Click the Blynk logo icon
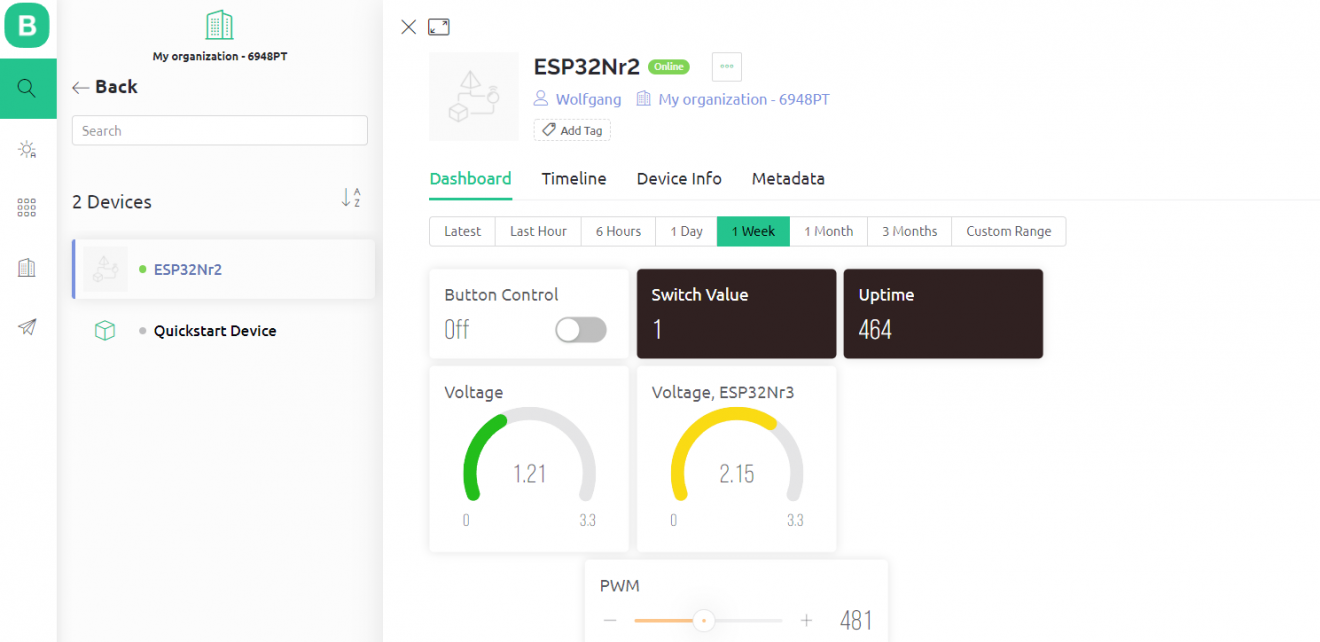The image size is (1320, 642). pos(27,25)
